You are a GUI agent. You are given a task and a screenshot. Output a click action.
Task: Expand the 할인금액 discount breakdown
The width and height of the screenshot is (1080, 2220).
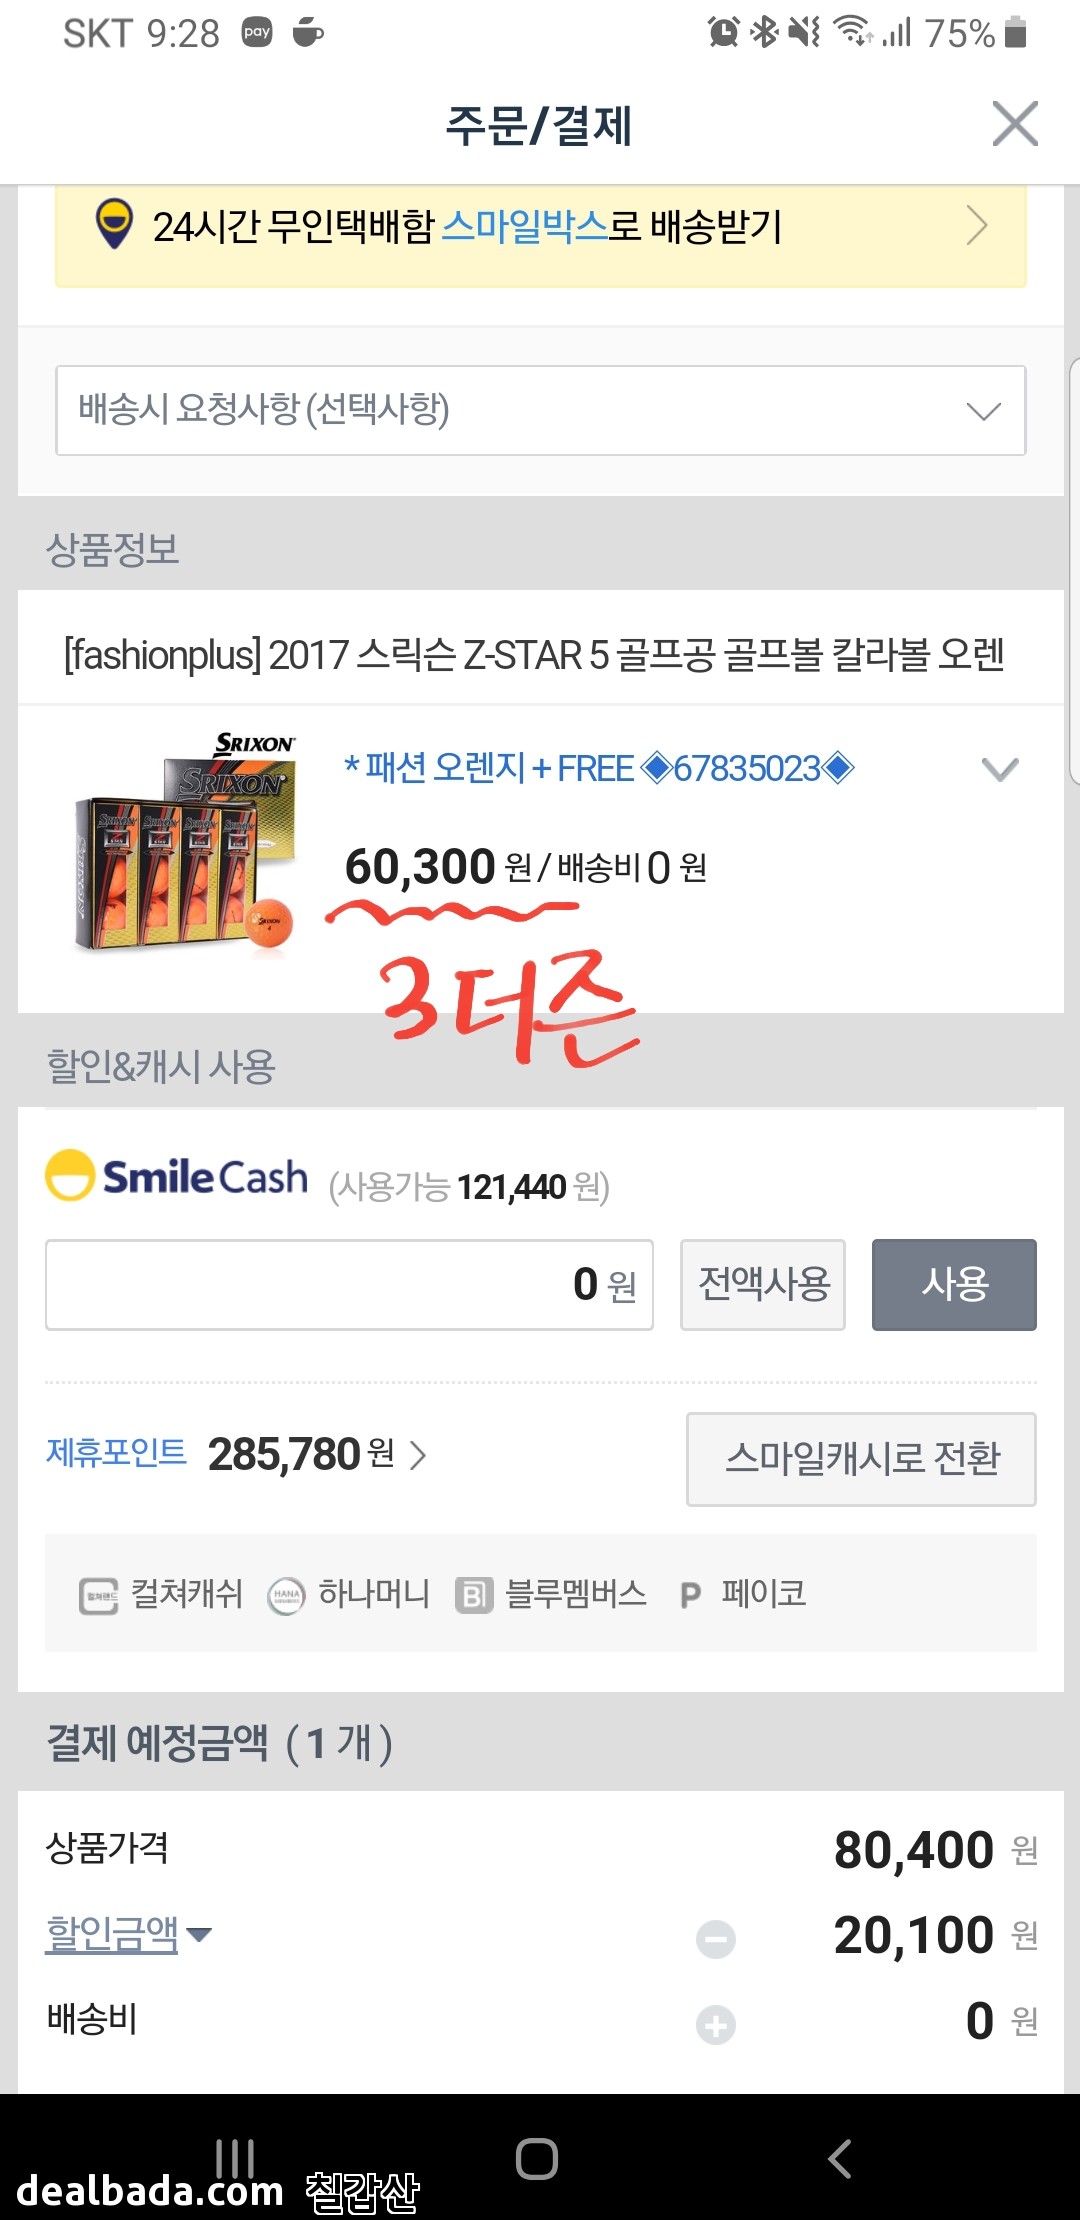point(129,1934)
